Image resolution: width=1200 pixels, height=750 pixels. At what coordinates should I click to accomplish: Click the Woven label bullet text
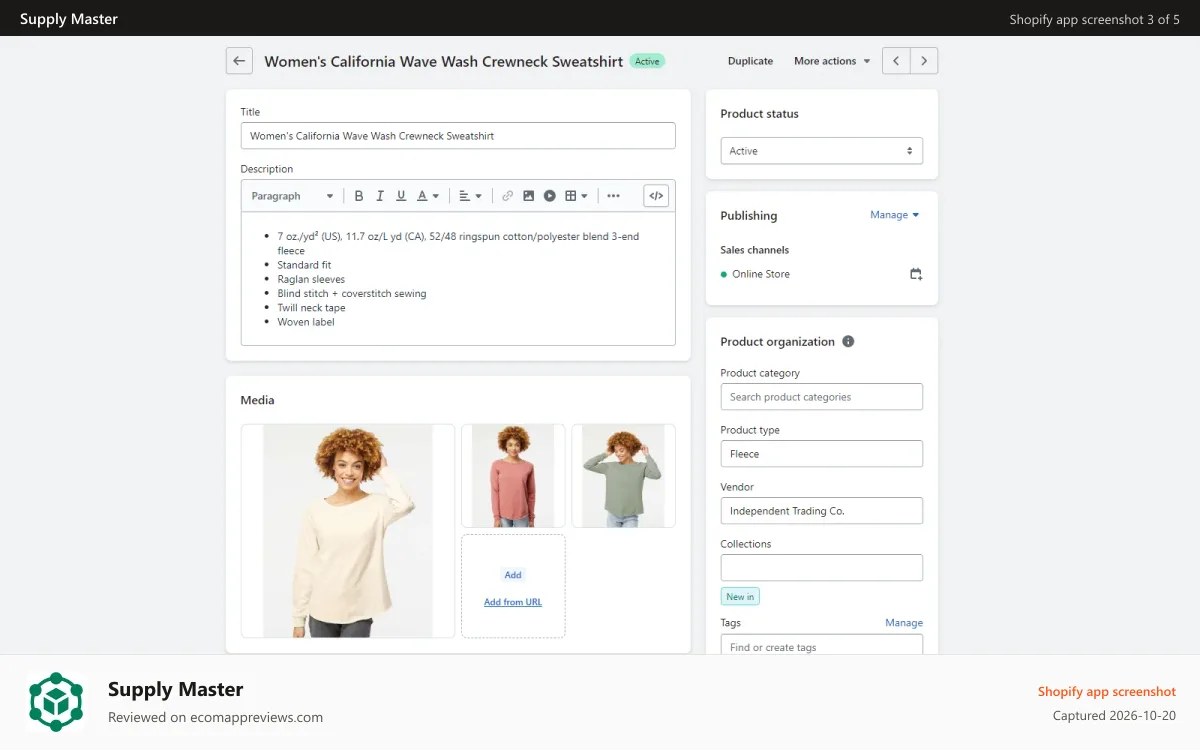pyautogui.click(x=306, y=322)
